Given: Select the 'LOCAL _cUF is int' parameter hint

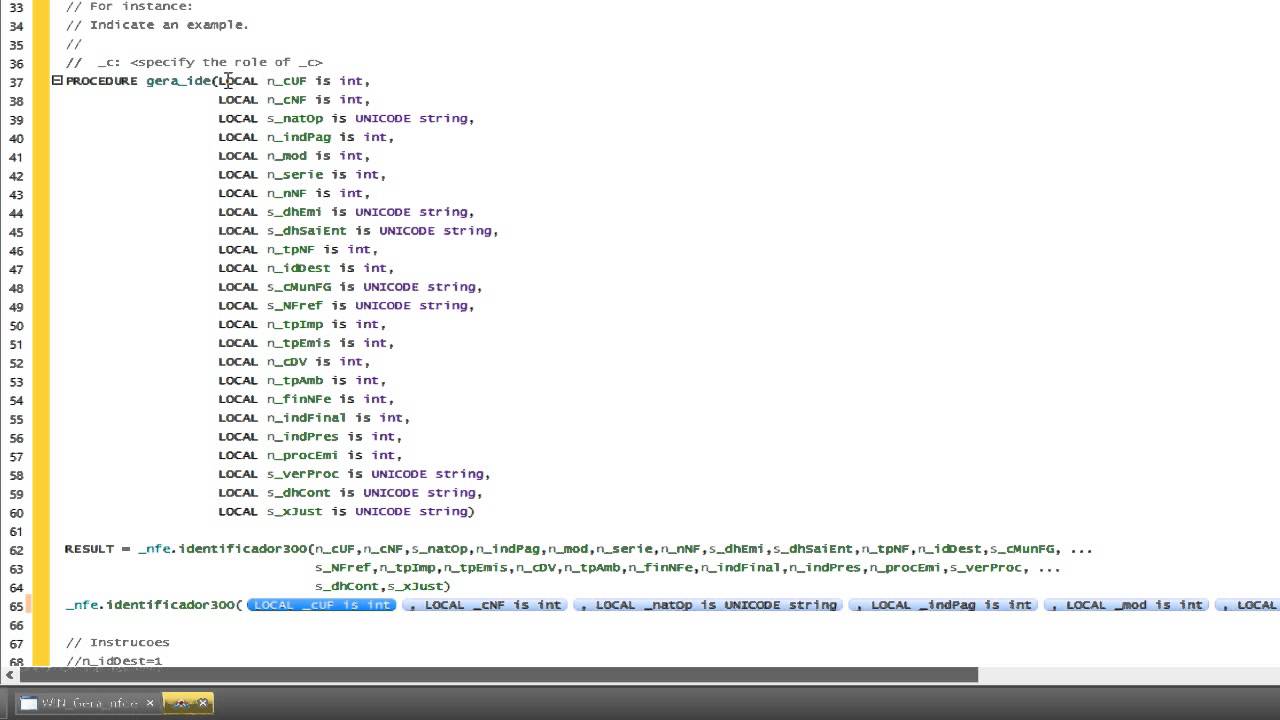Looking at the screenshot, I should pyautogui.click(x=322, y=605).
